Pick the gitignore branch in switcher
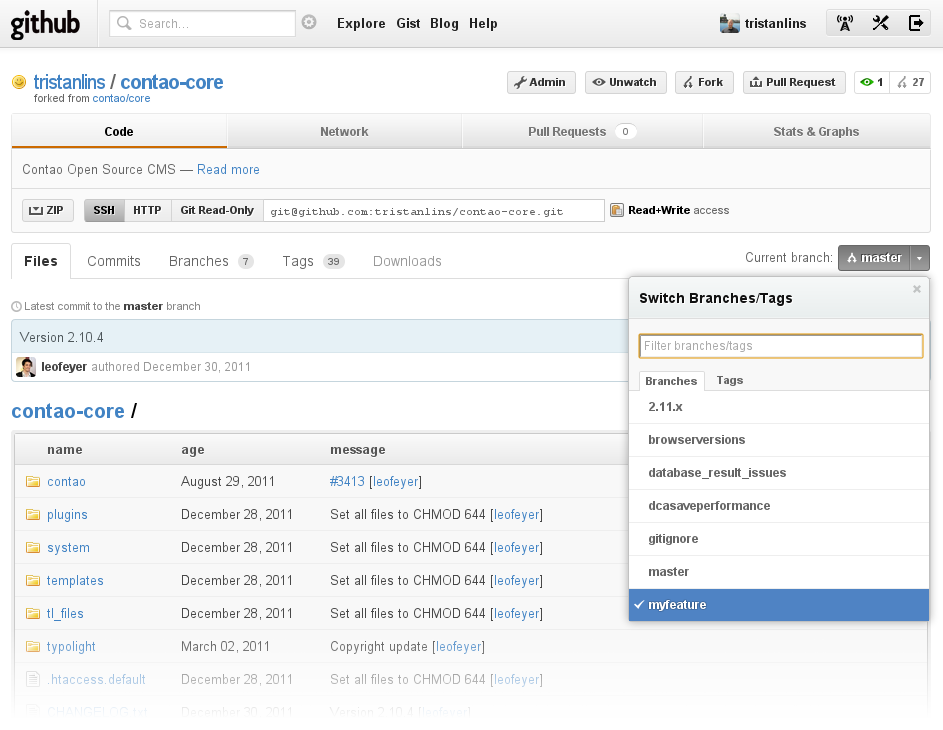The image size is (943, 730). [x=673, y=539]
